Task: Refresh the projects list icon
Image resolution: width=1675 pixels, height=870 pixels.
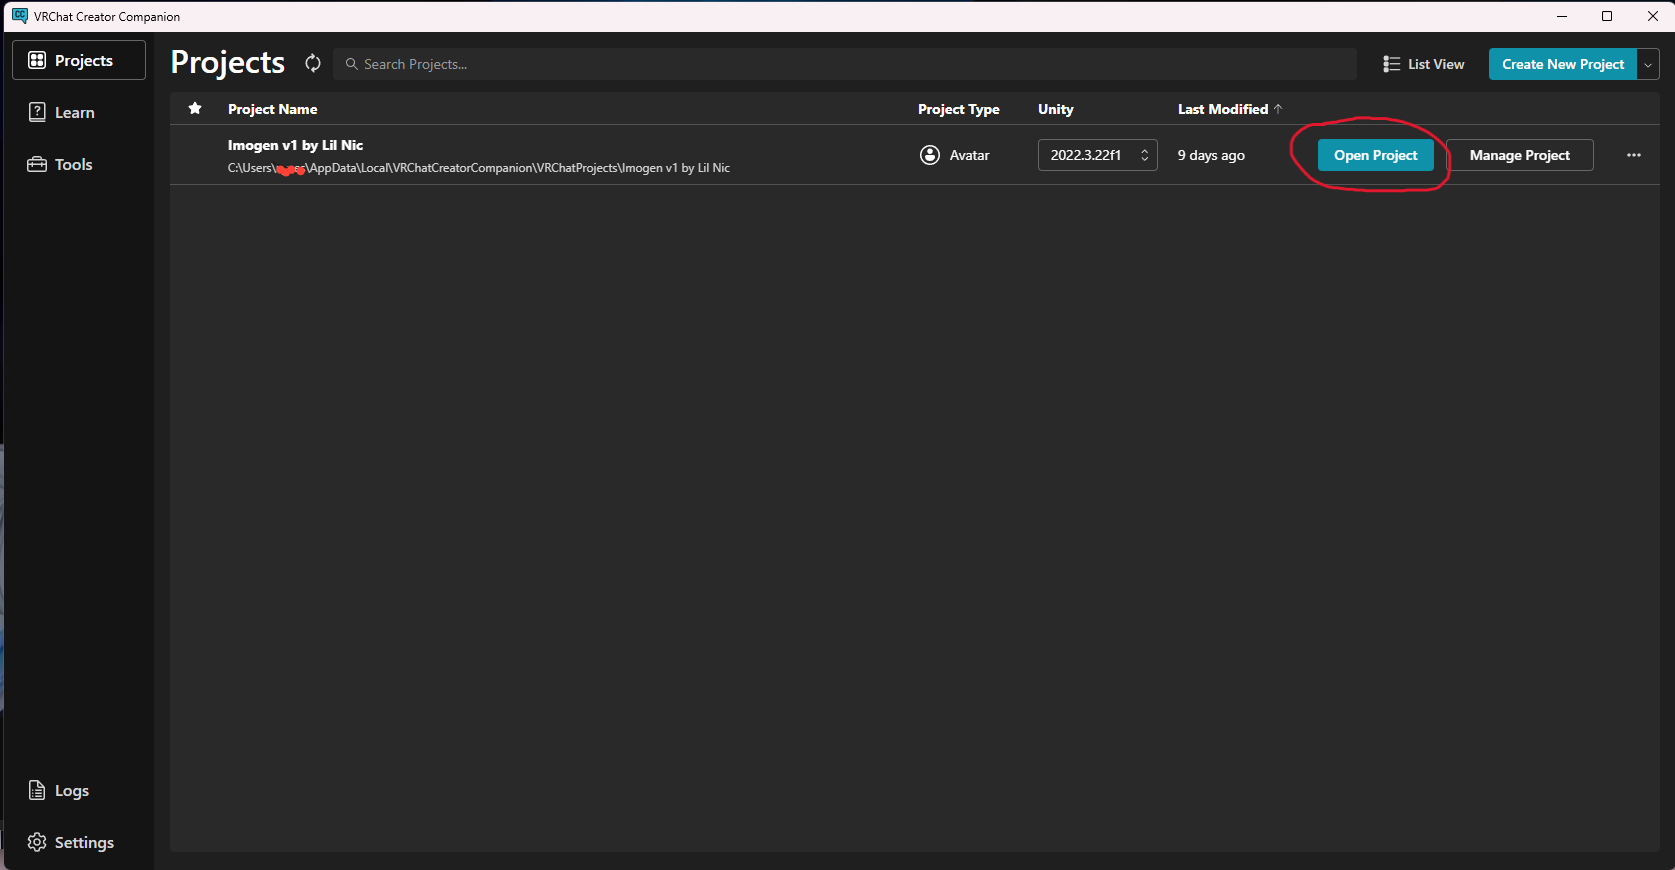Action: pyautogui.click(x=313, y=63)
